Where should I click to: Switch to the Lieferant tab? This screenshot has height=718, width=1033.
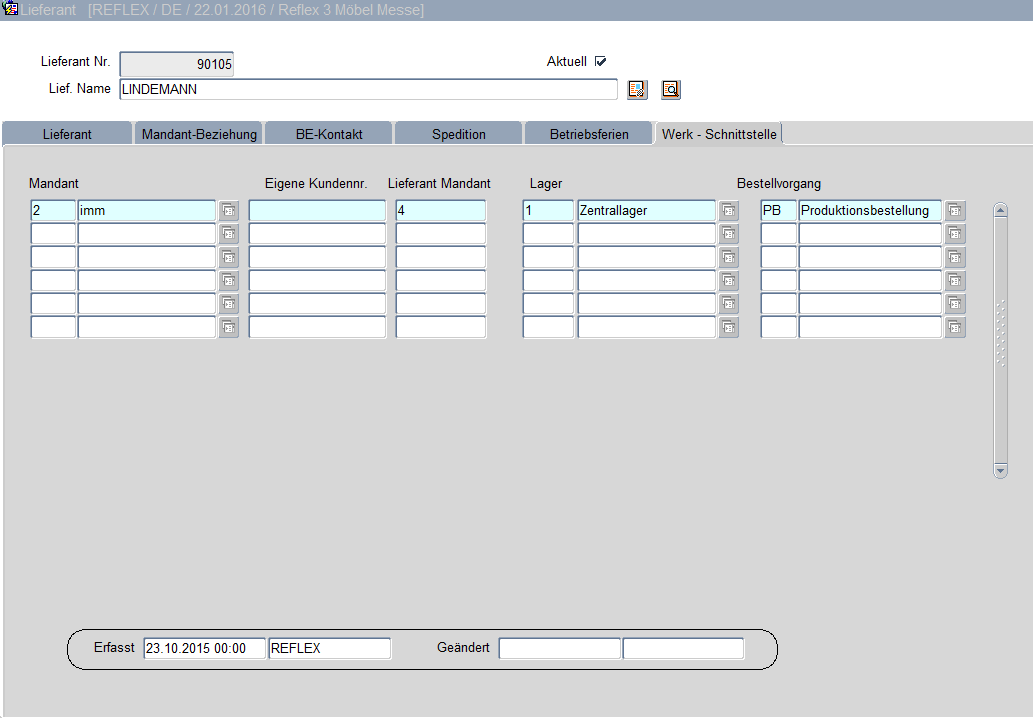67,134
